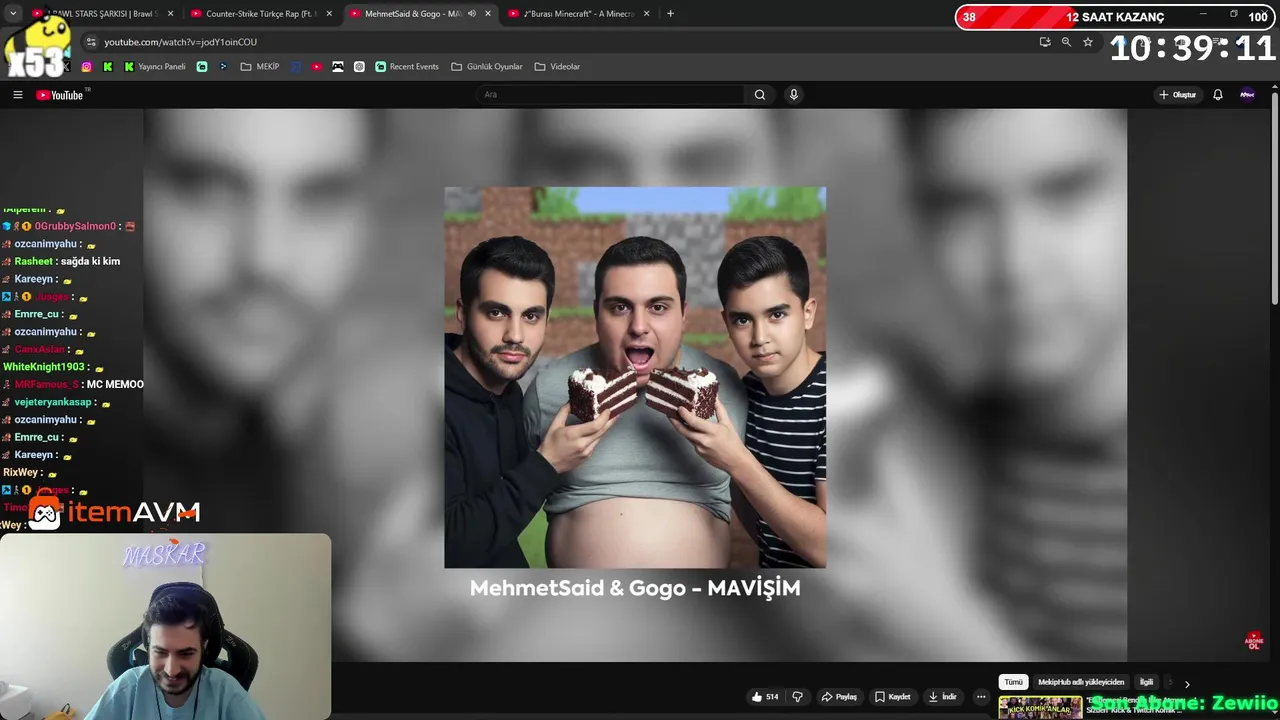Image resolution: width=1280 pixels, height=720 pixels.
Task: Click the YouTube search magnifier button
Action: point(760,95)
